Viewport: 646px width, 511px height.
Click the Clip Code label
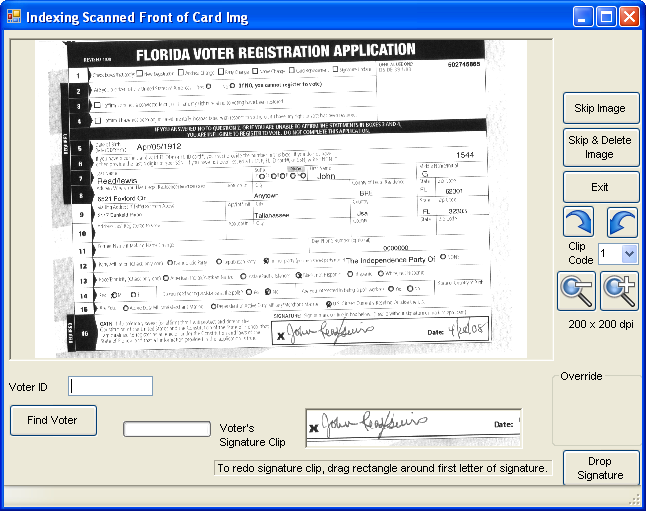[580, 253]
